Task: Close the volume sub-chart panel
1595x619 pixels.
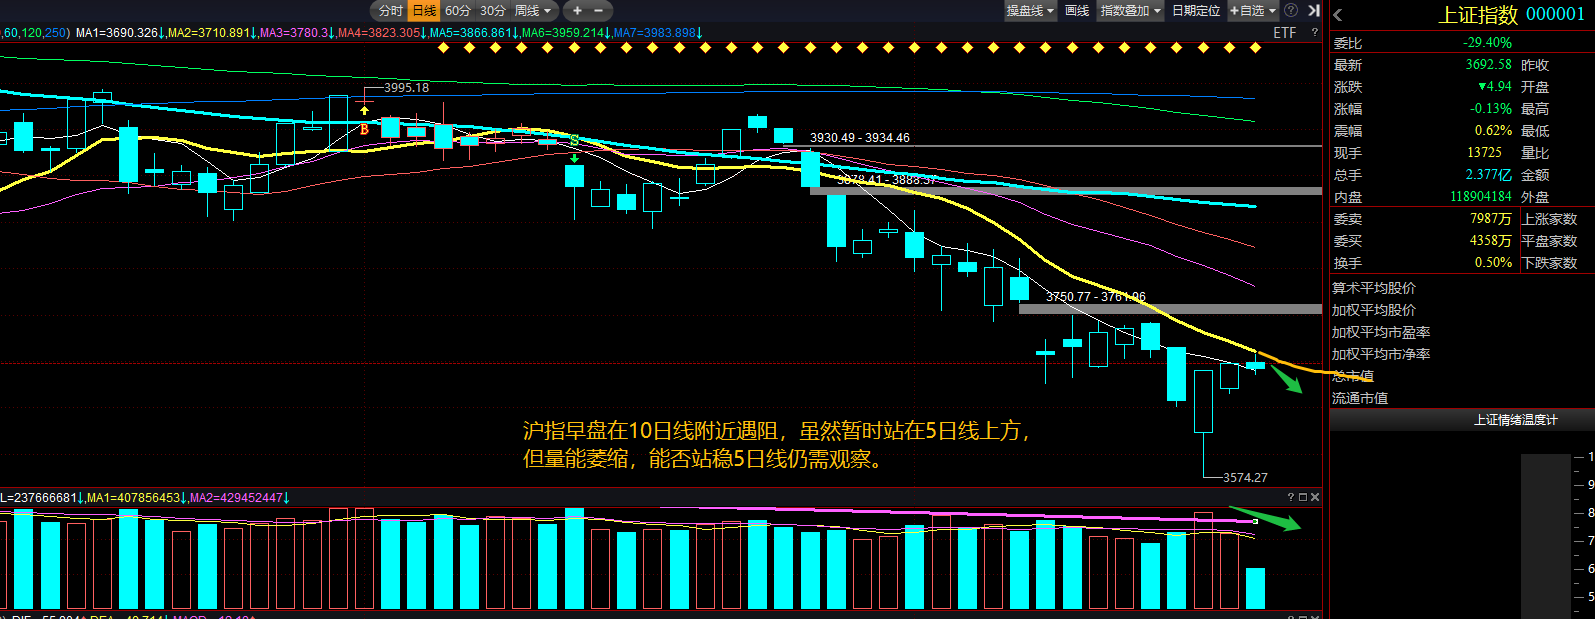Action: pos(1315,497)
